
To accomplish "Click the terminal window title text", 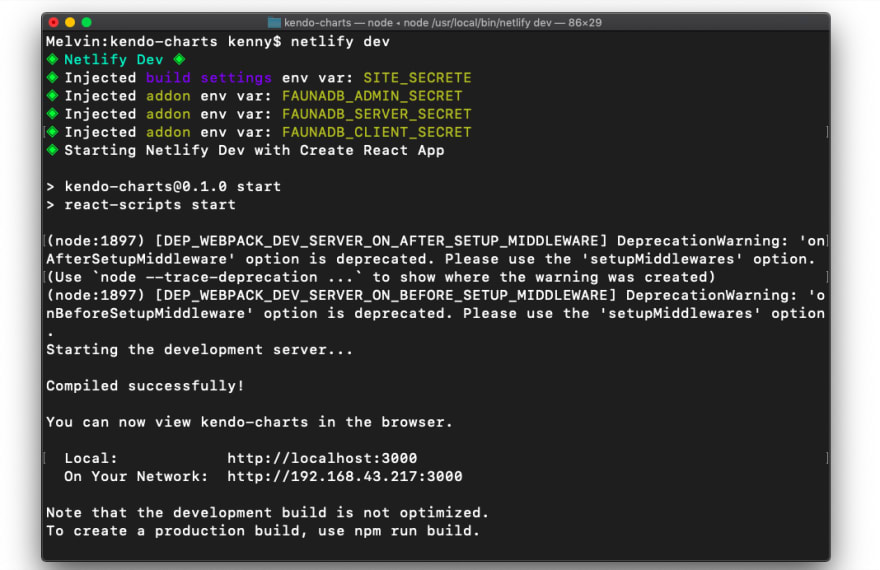I will click(x=443, y=23).
